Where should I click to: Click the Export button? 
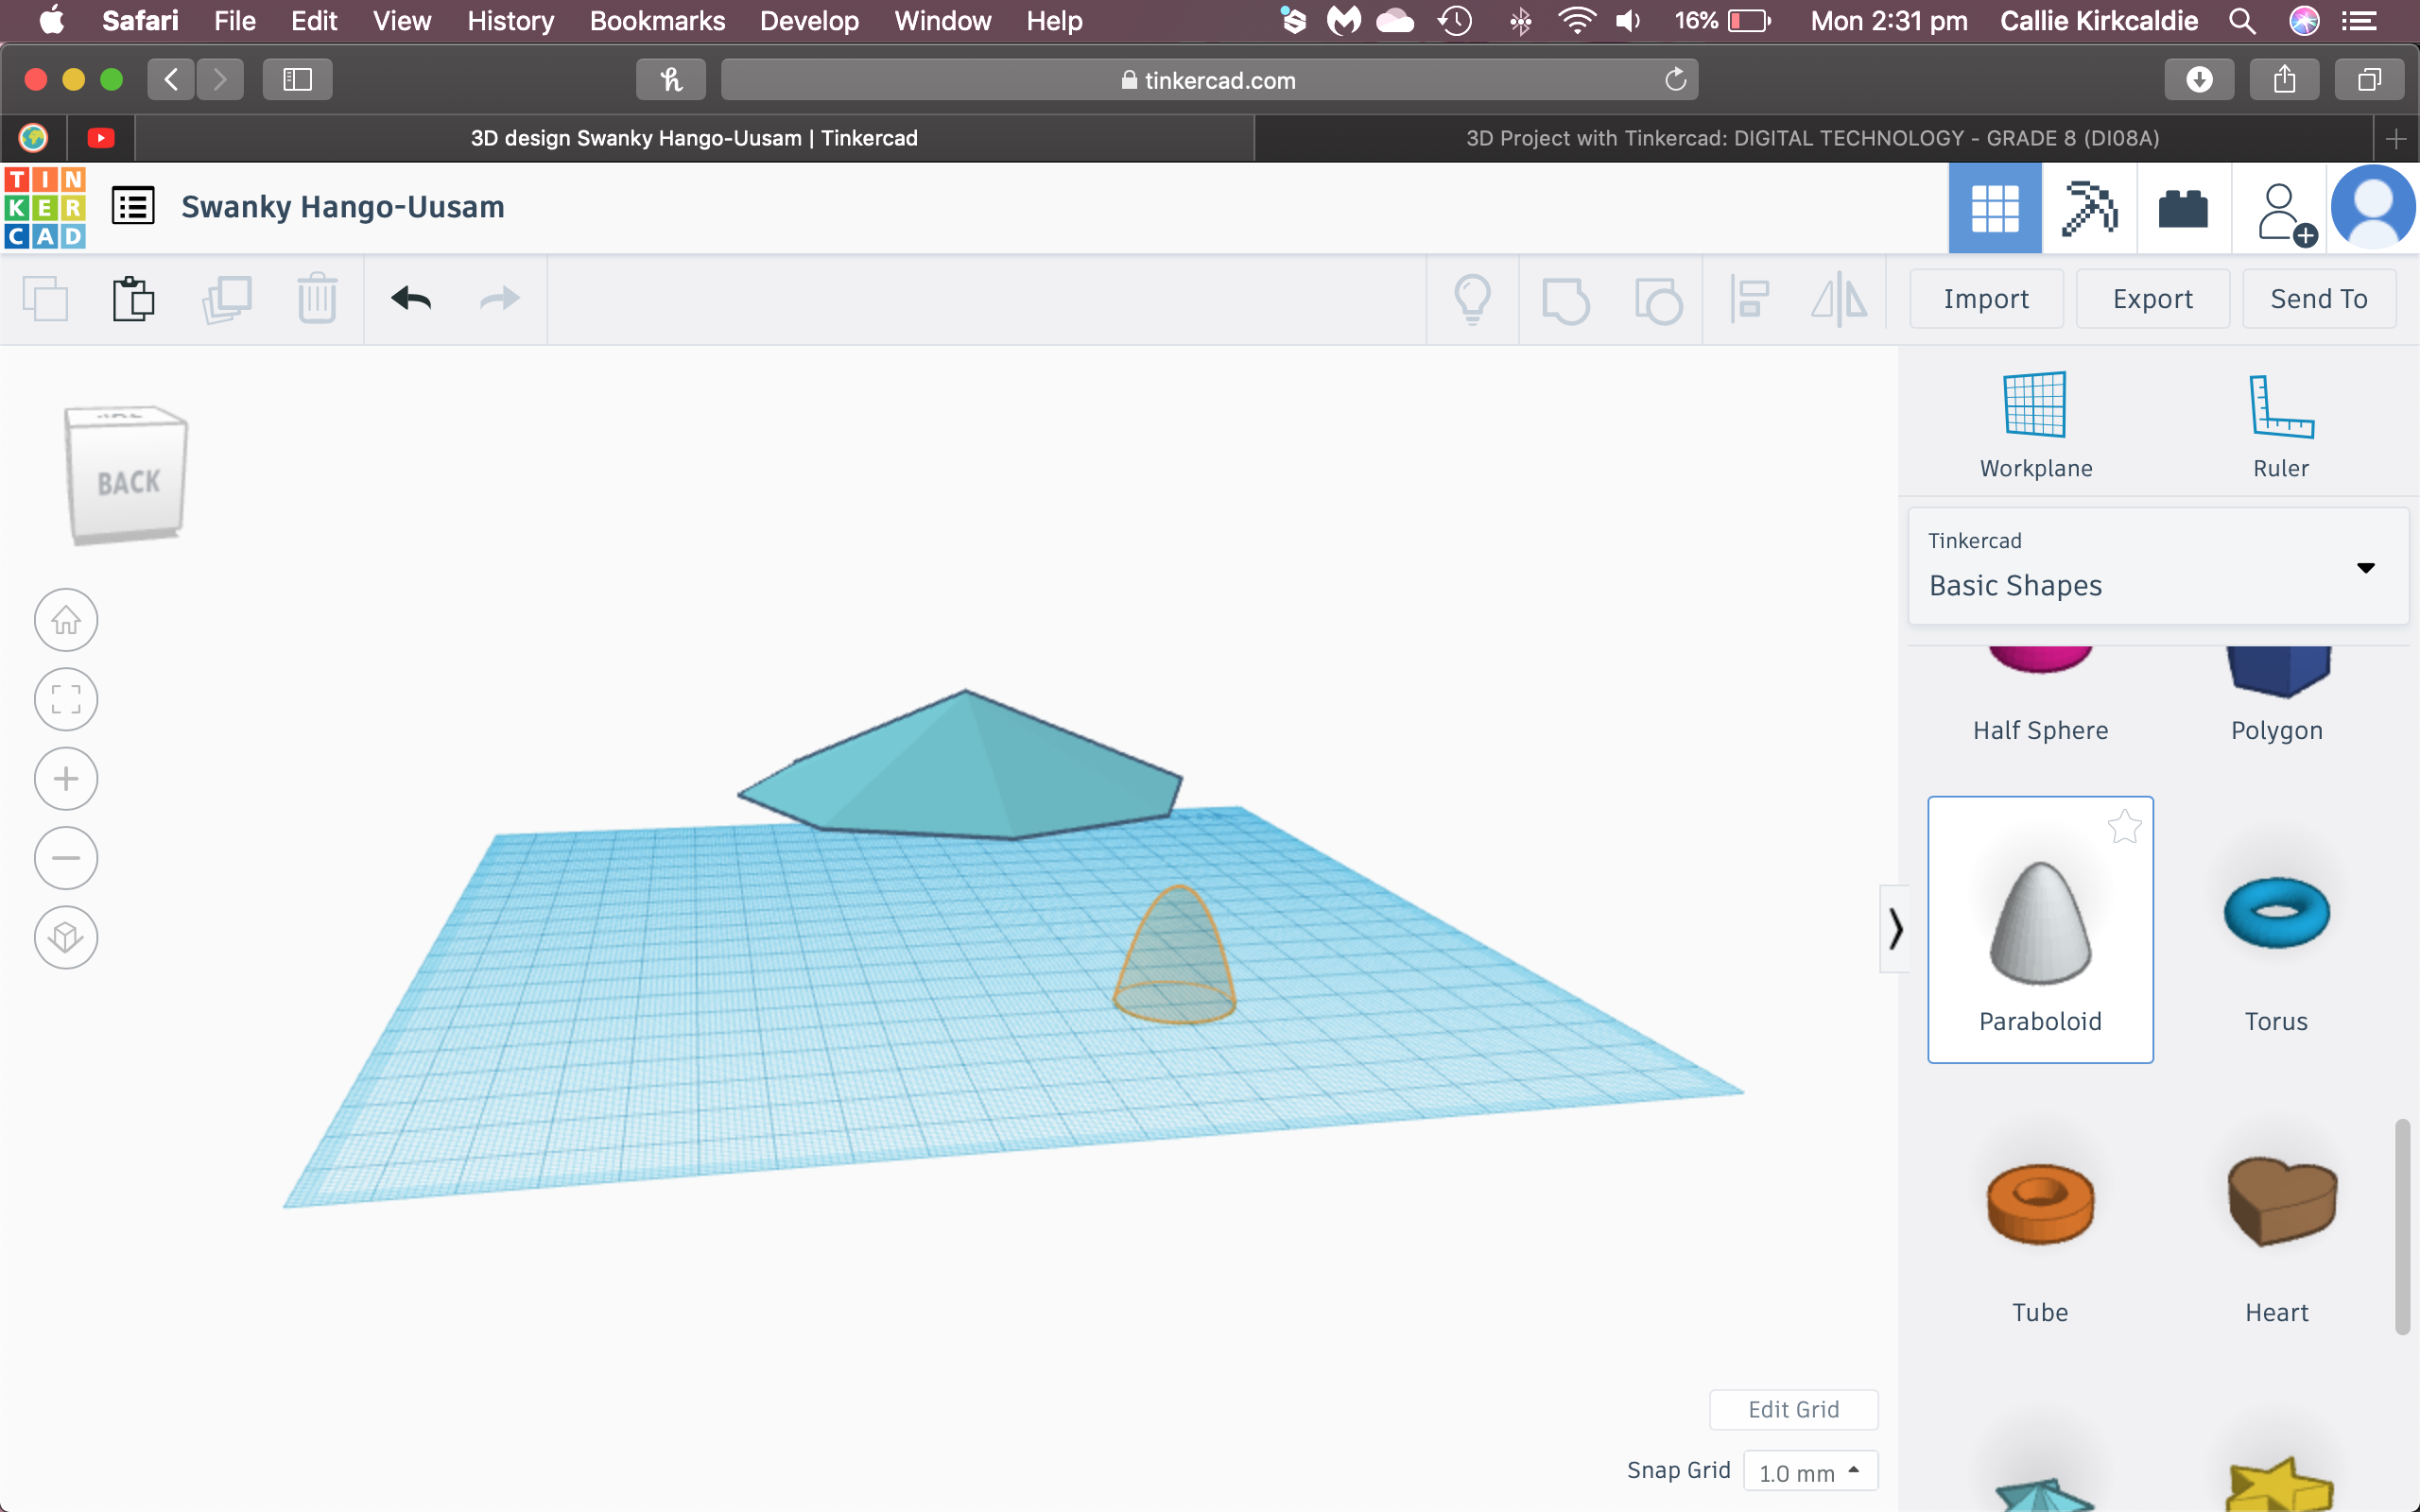(2152, 298)
